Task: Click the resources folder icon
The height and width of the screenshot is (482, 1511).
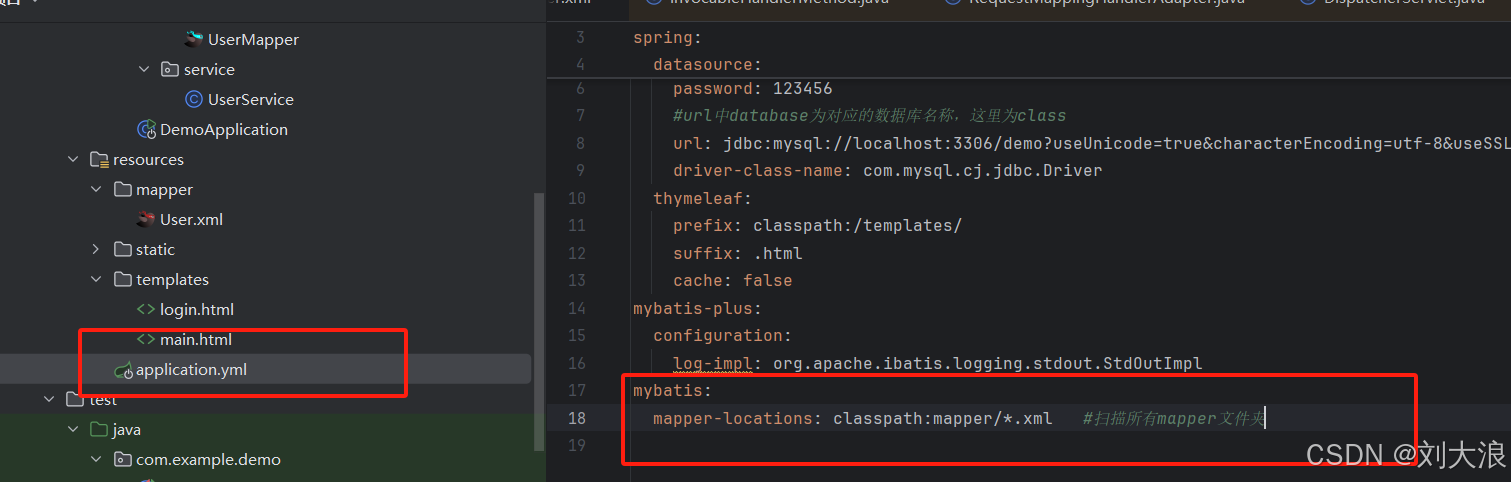Action: tap(98, 159)
